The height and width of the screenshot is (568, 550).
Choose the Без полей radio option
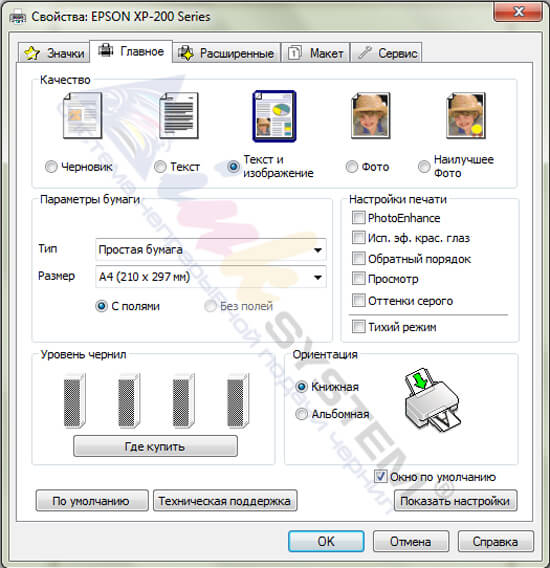pyautogui.click(x=210, y=306)
